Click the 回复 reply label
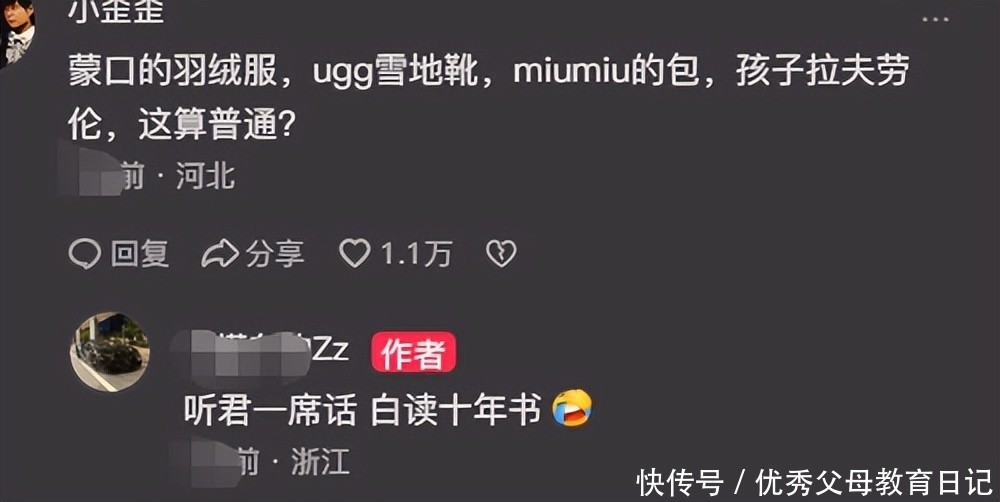The image size is (1000, 502). tap(140, 254)
